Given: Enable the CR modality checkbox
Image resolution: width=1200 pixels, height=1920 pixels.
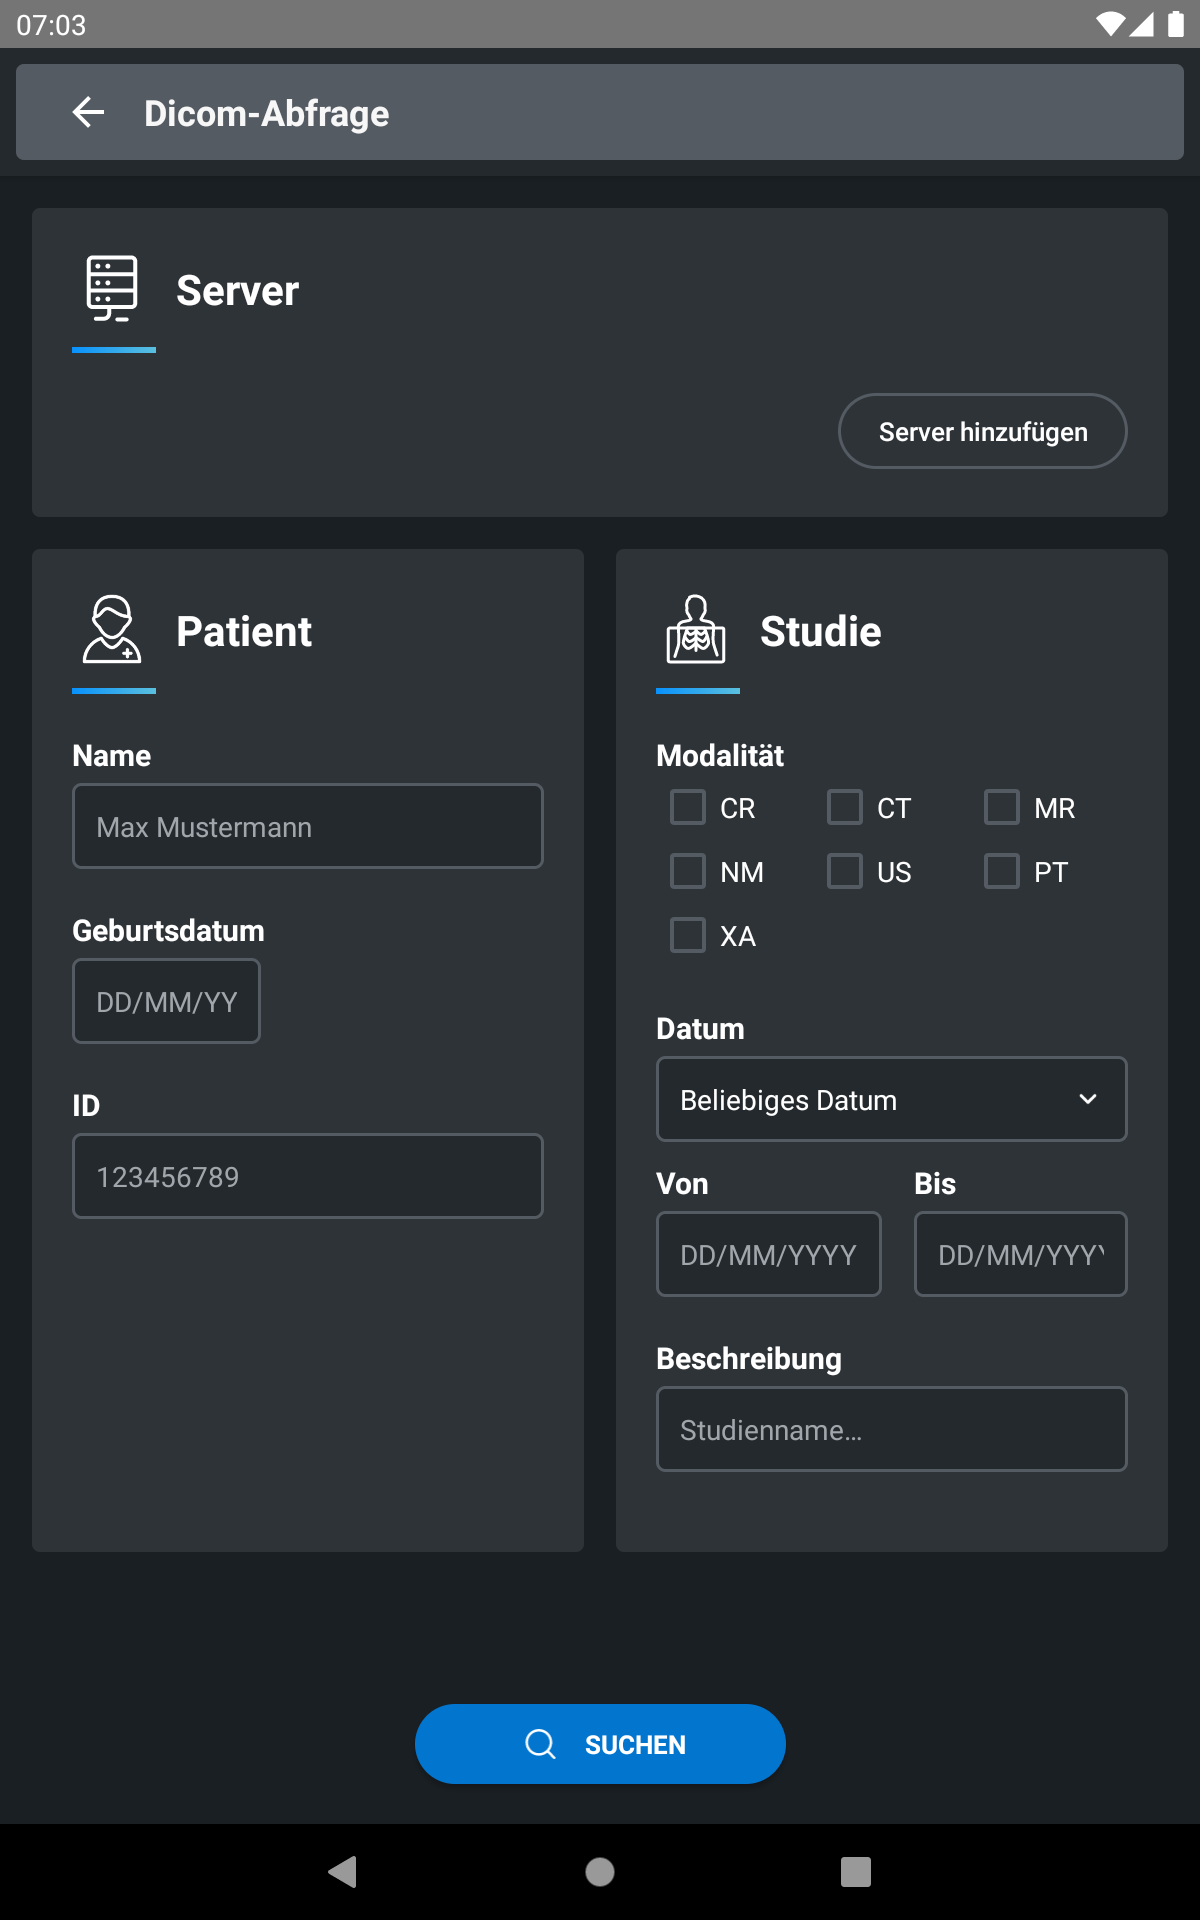Looking at the screenshot, I should [x=688, y=807].
